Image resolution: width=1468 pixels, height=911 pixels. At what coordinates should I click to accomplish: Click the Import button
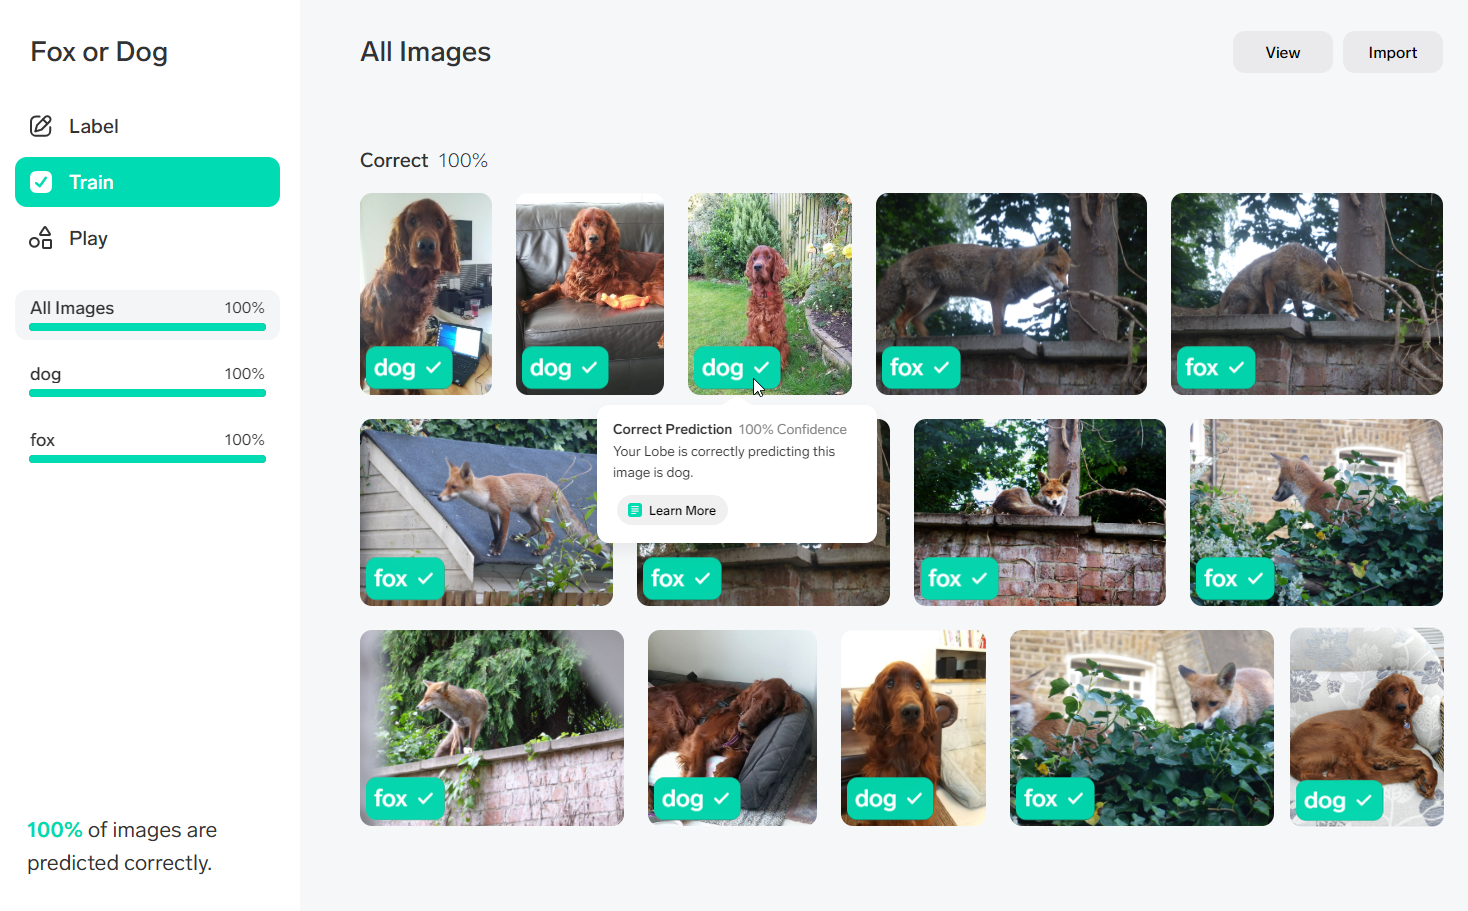click(1392, 52)
